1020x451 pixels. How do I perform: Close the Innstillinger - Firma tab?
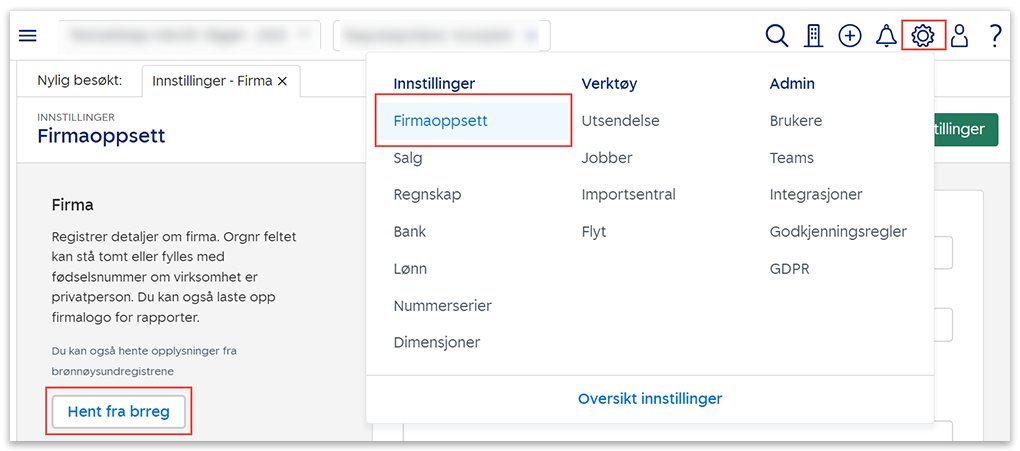coord(282,81)
